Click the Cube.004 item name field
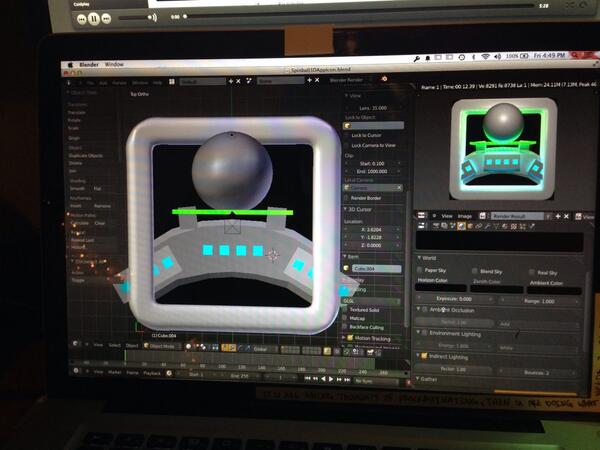The height and width of the screenshot is (450, 600). tap(377, 269)
